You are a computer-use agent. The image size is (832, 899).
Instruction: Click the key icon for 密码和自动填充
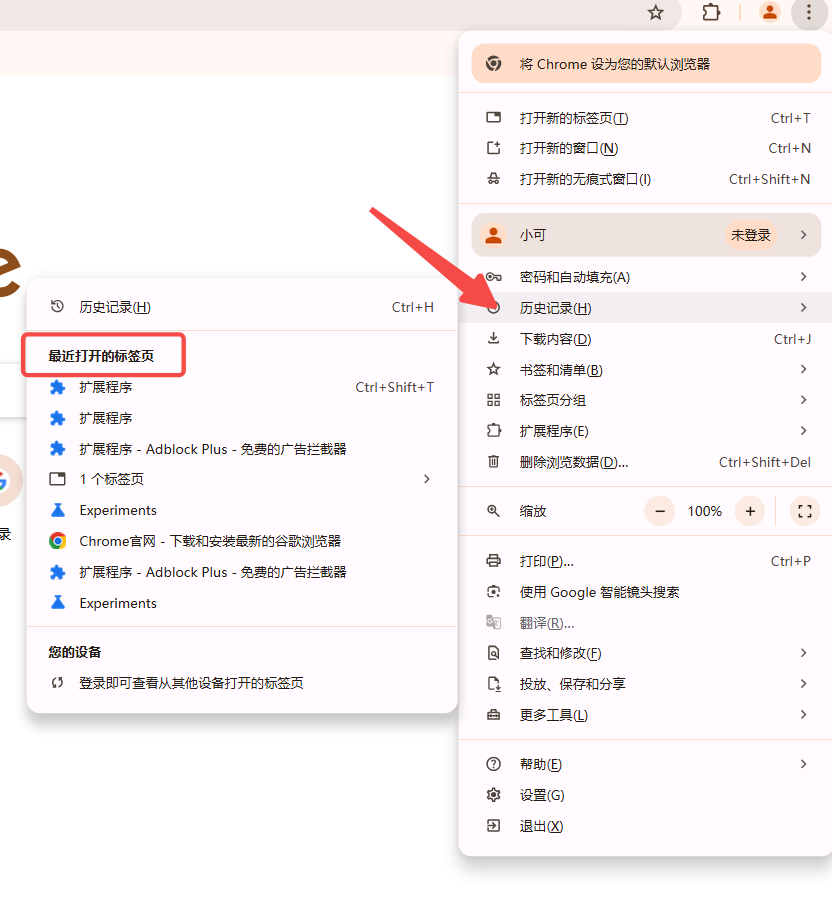pos(493,277)
